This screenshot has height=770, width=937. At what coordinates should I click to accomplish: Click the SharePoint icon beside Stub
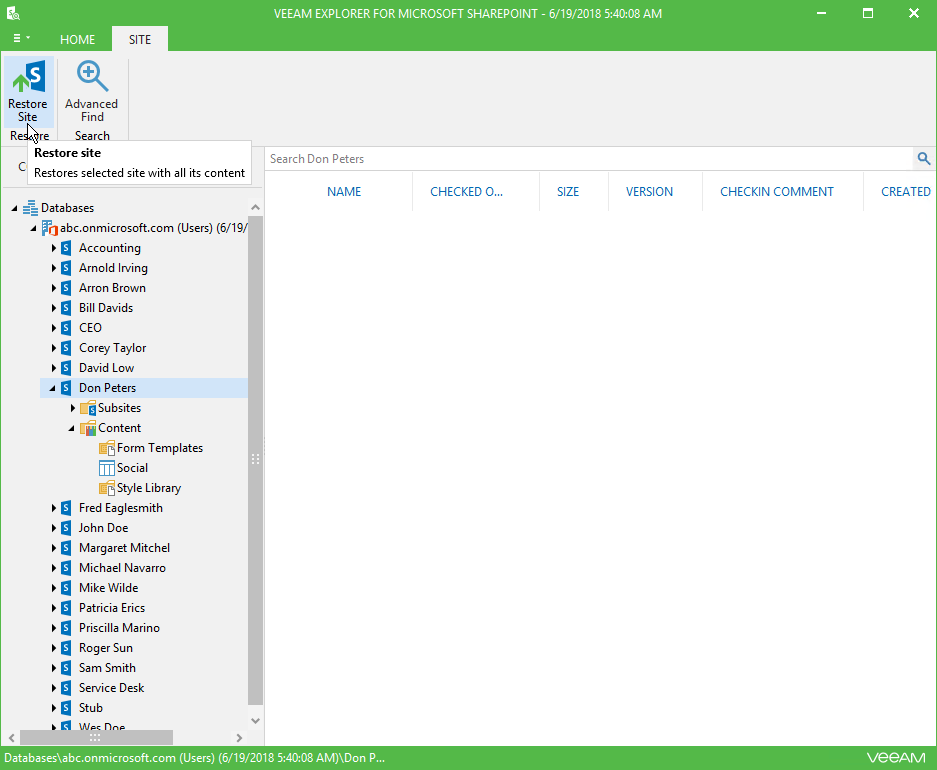[66, 708]
